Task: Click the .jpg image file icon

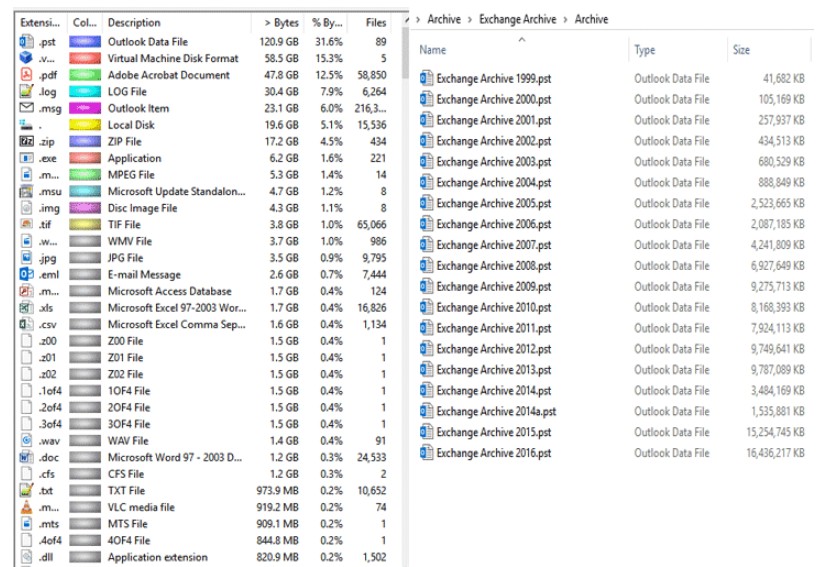Action: pos(26,258)
